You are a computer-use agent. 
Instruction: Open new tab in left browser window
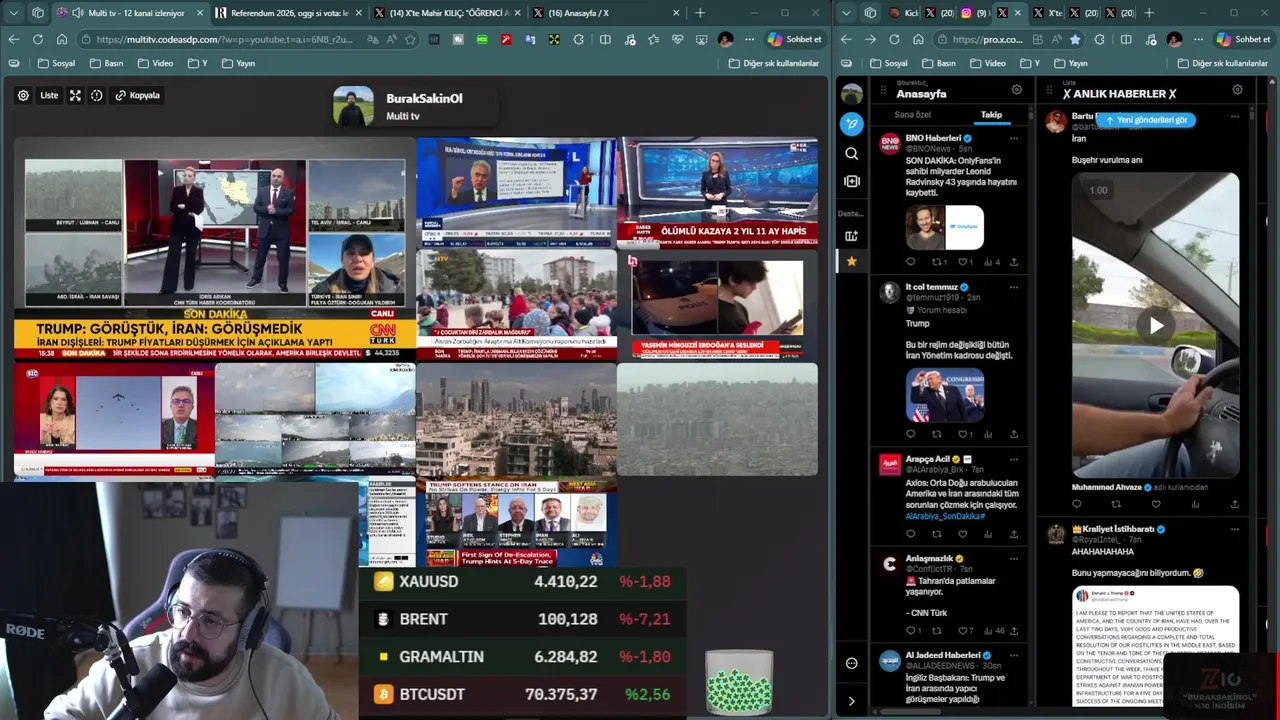[x=700, y=13]
